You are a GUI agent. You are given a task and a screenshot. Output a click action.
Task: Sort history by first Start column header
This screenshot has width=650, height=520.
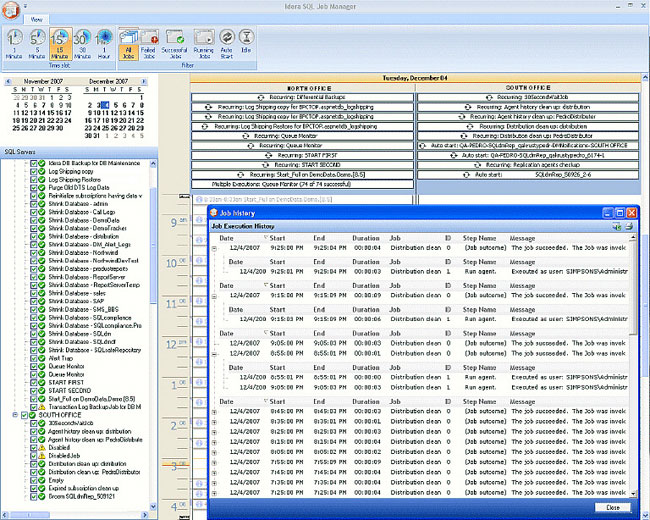pyautogui.click(x=277, y=238)
